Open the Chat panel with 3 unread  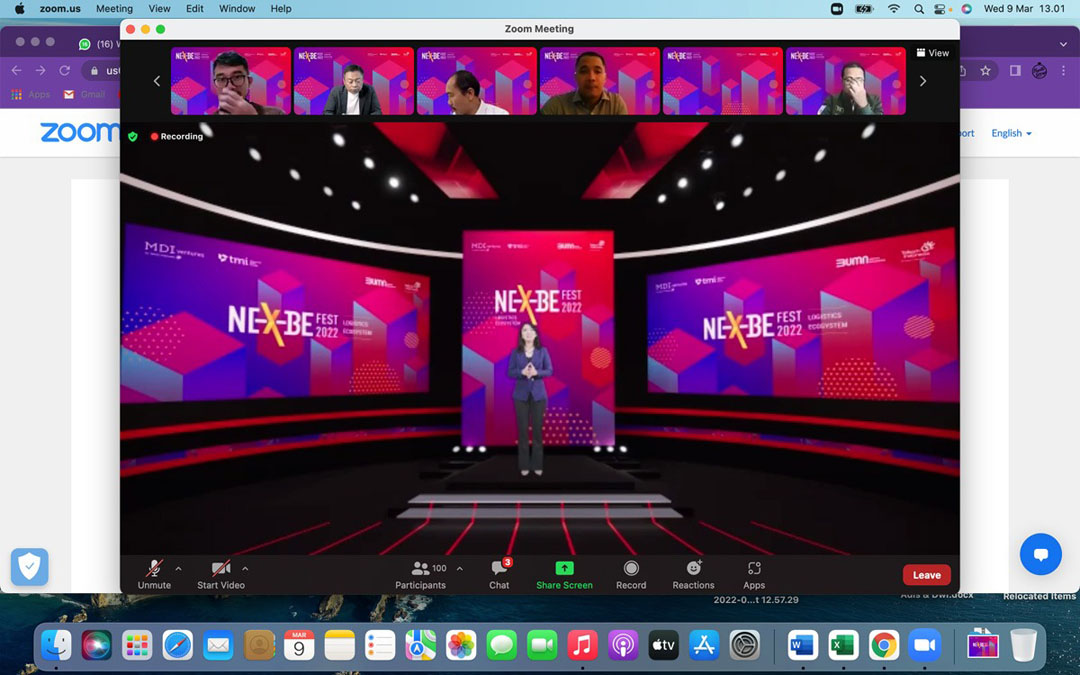click(499, 574)
